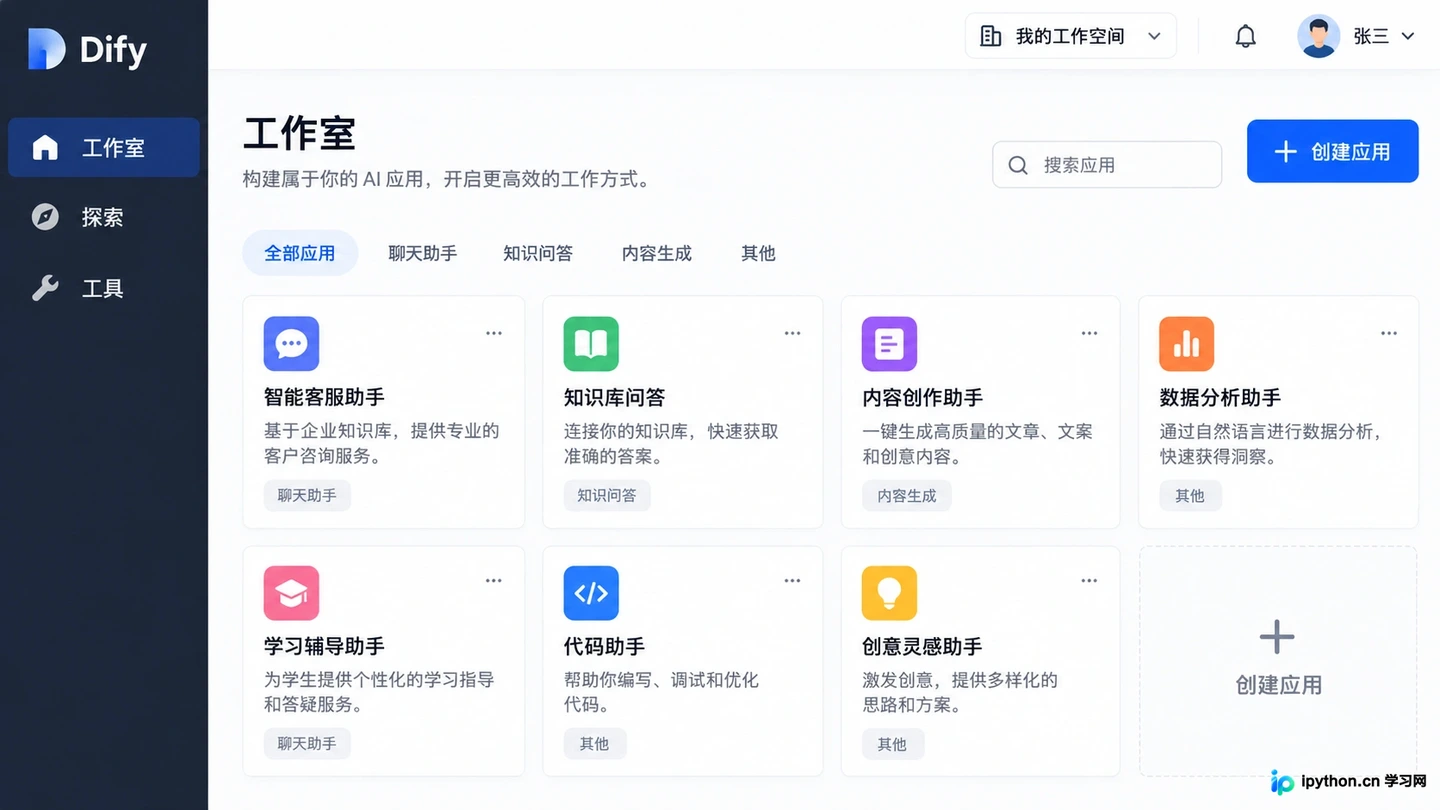The image size is (1440, 810).
Task: Click 其他 tag on 数据分析助手 card
Action: coord(1190,495)
